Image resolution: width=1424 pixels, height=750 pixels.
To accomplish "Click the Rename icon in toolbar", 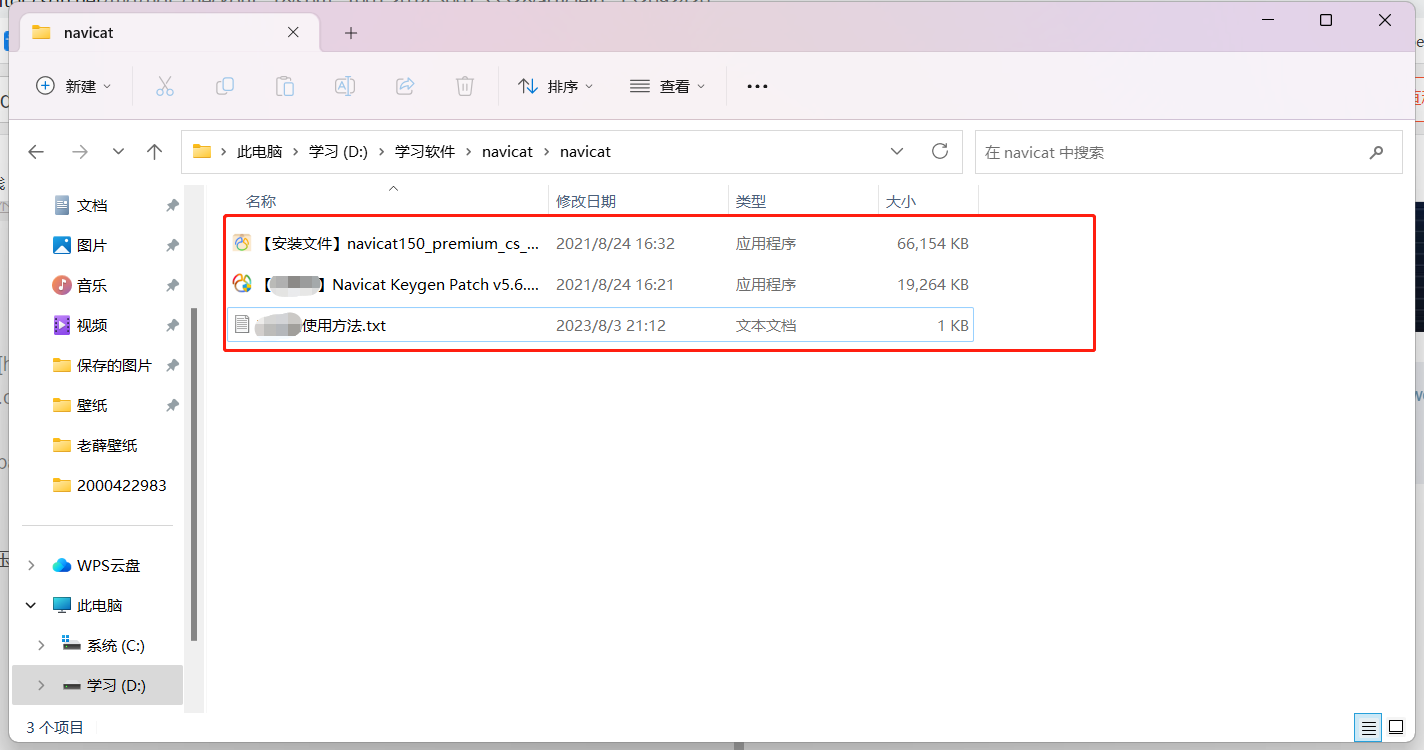I will tap(345, 86).
